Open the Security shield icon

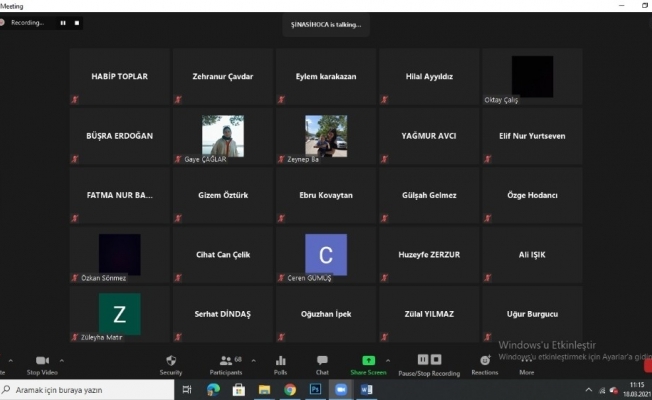click(171, 361)
